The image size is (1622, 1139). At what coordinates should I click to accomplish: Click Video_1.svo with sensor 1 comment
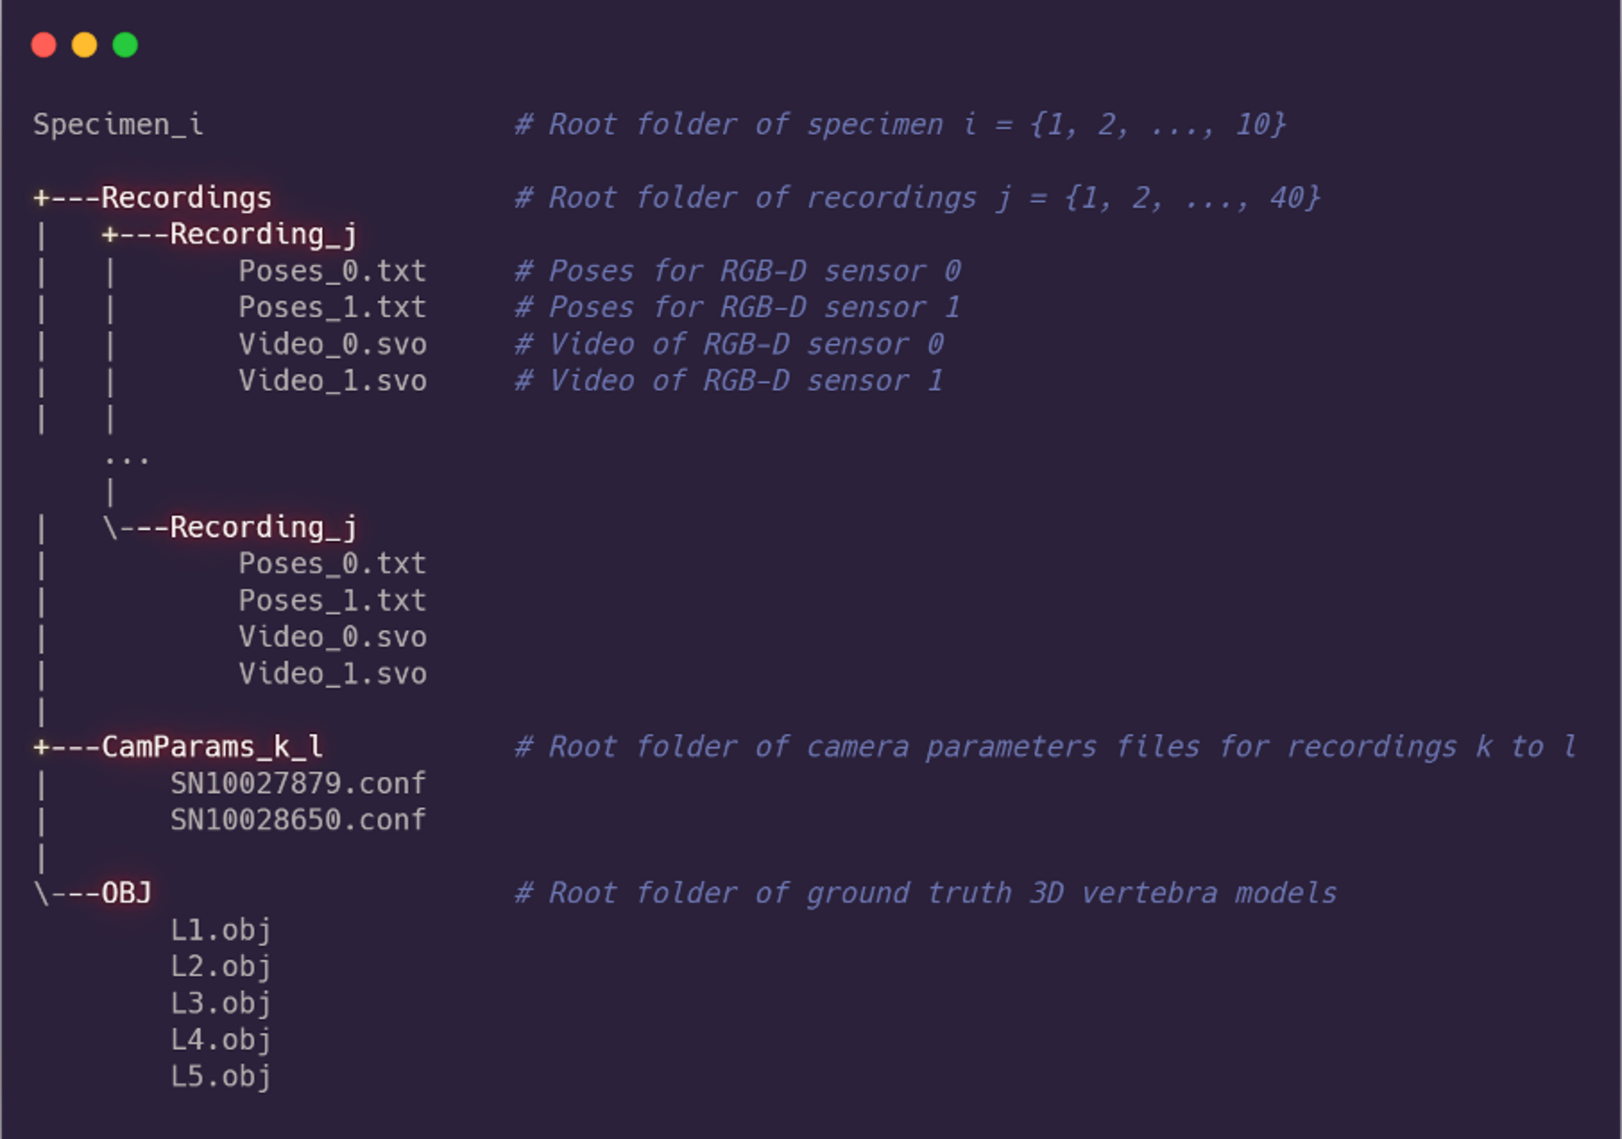332,380
